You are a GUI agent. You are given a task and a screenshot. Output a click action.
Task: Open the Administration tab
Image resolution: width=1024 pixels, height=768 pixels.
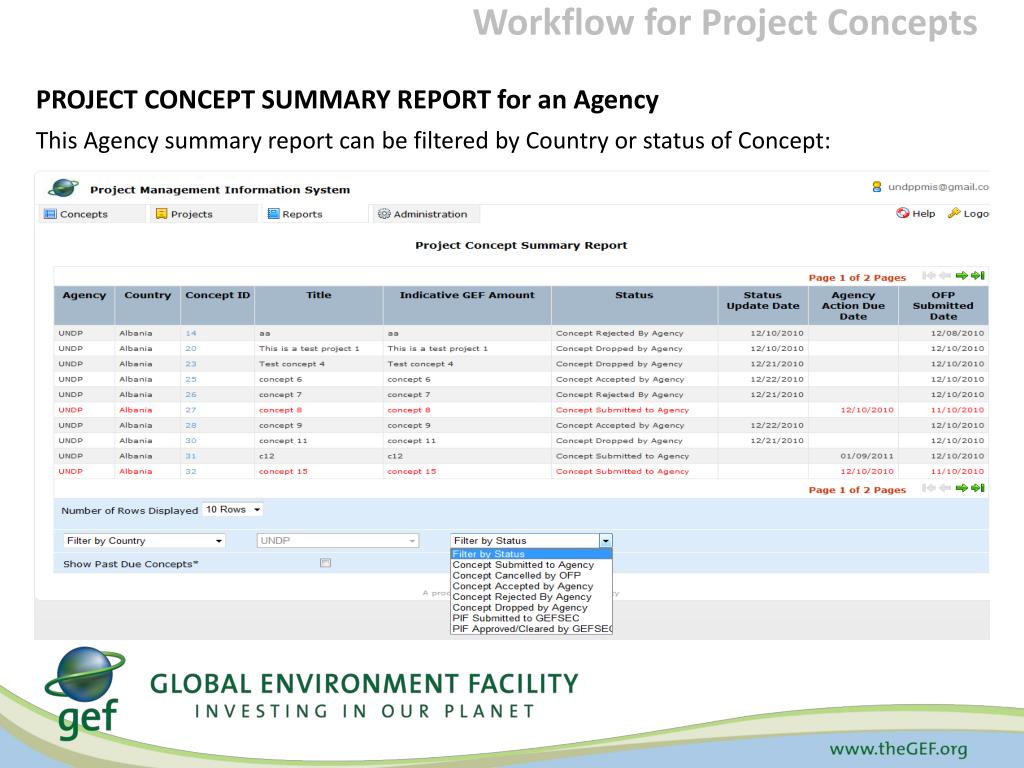[426, 214]
